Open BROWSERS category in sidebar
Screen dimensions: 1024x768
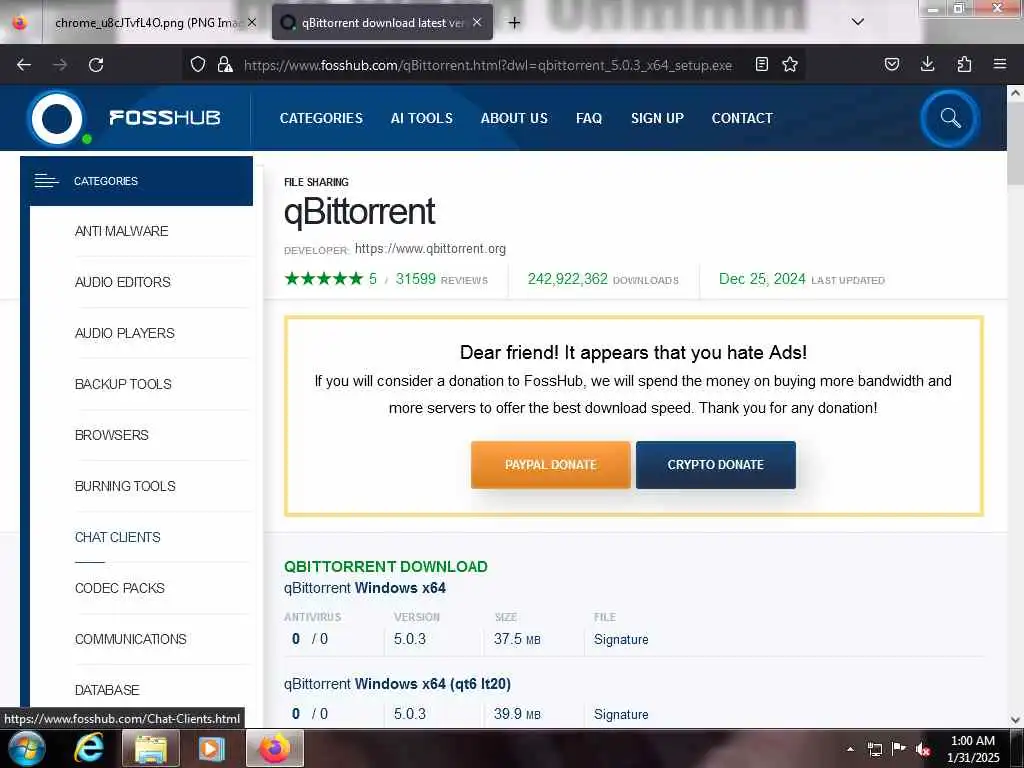[112, 435]
